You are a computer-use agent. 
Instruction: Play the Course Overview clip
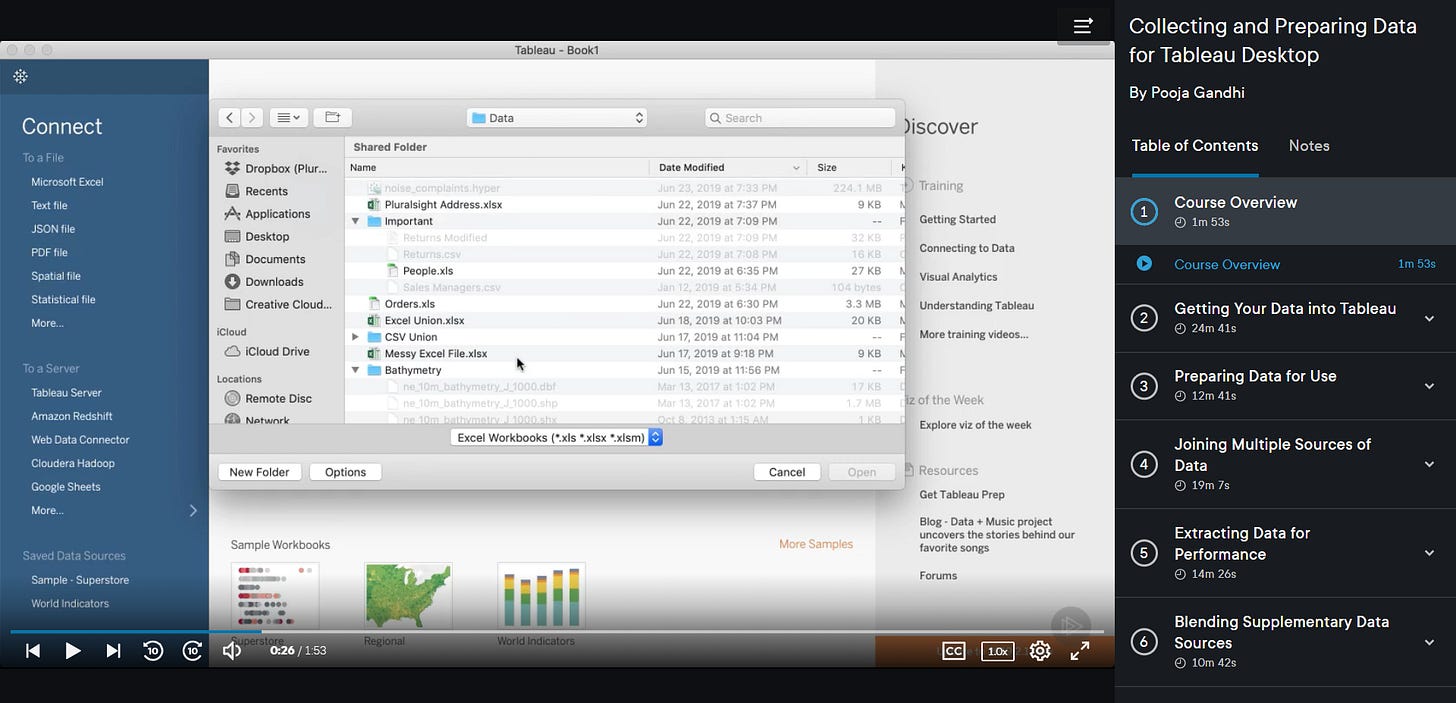(1286, 264)
